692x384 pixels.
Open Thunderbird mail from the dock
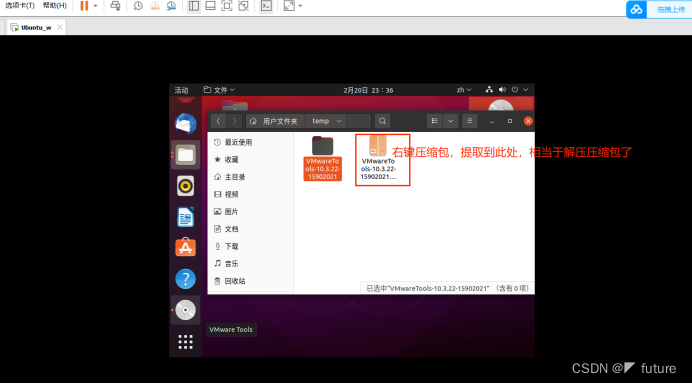coord(185,124)
